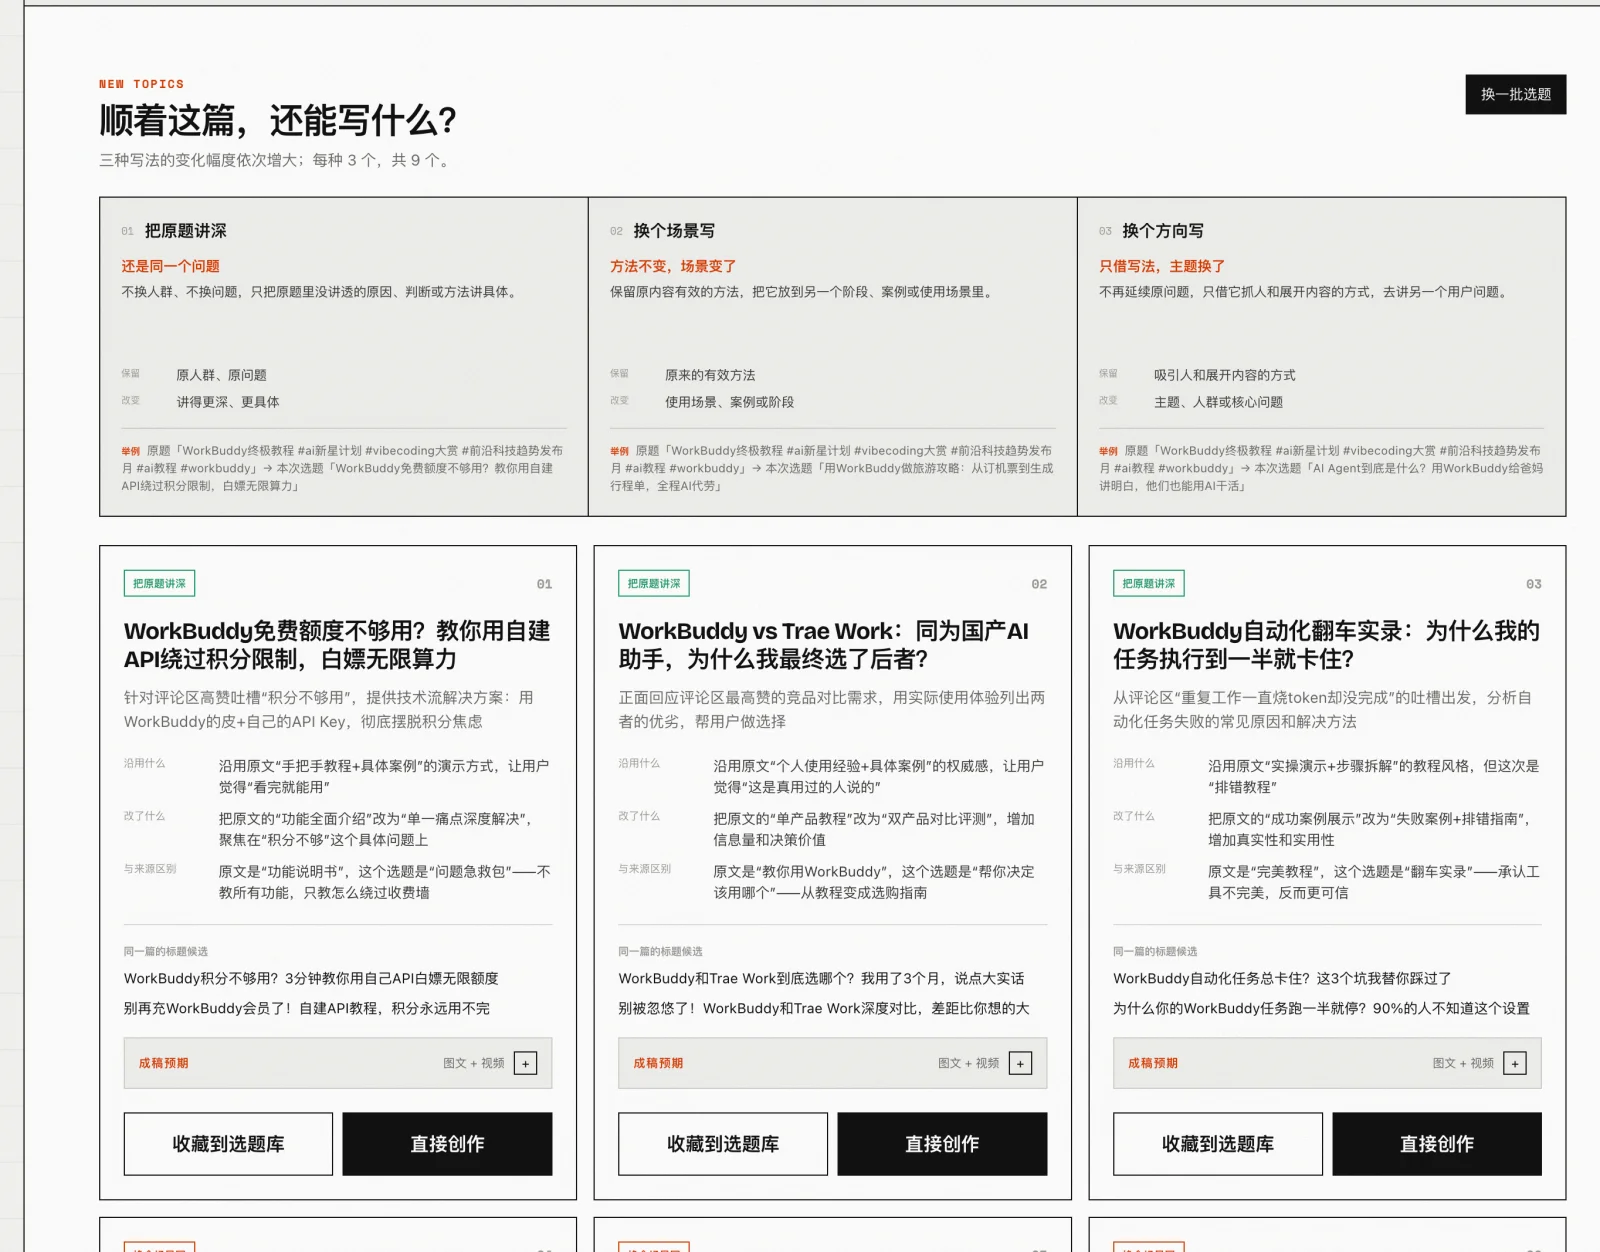Click 收藏到选题库 in Trae Work comparison card
The image size is (1600, 1252).
pos(723,1144)
